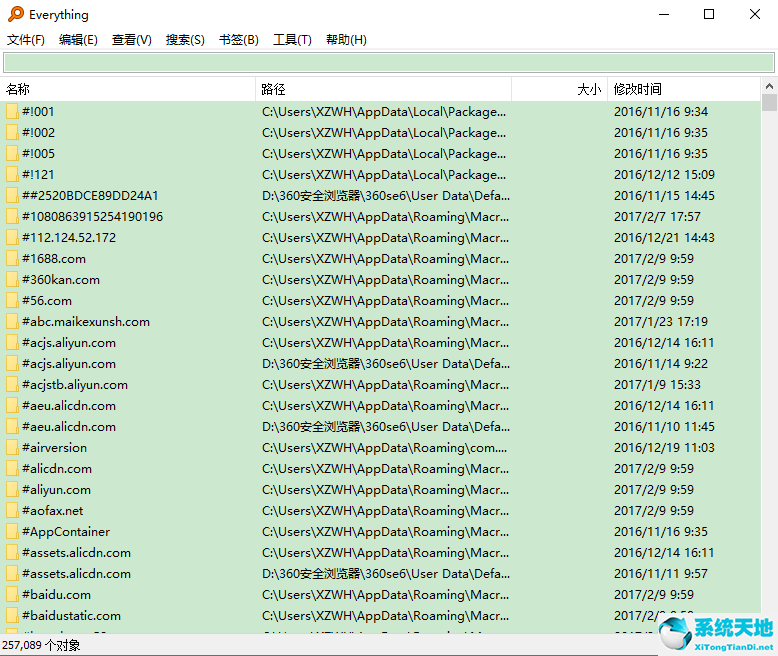Select the #56.com folder name
The width and height of the screenshot is (778, 656).
(47, 301)
